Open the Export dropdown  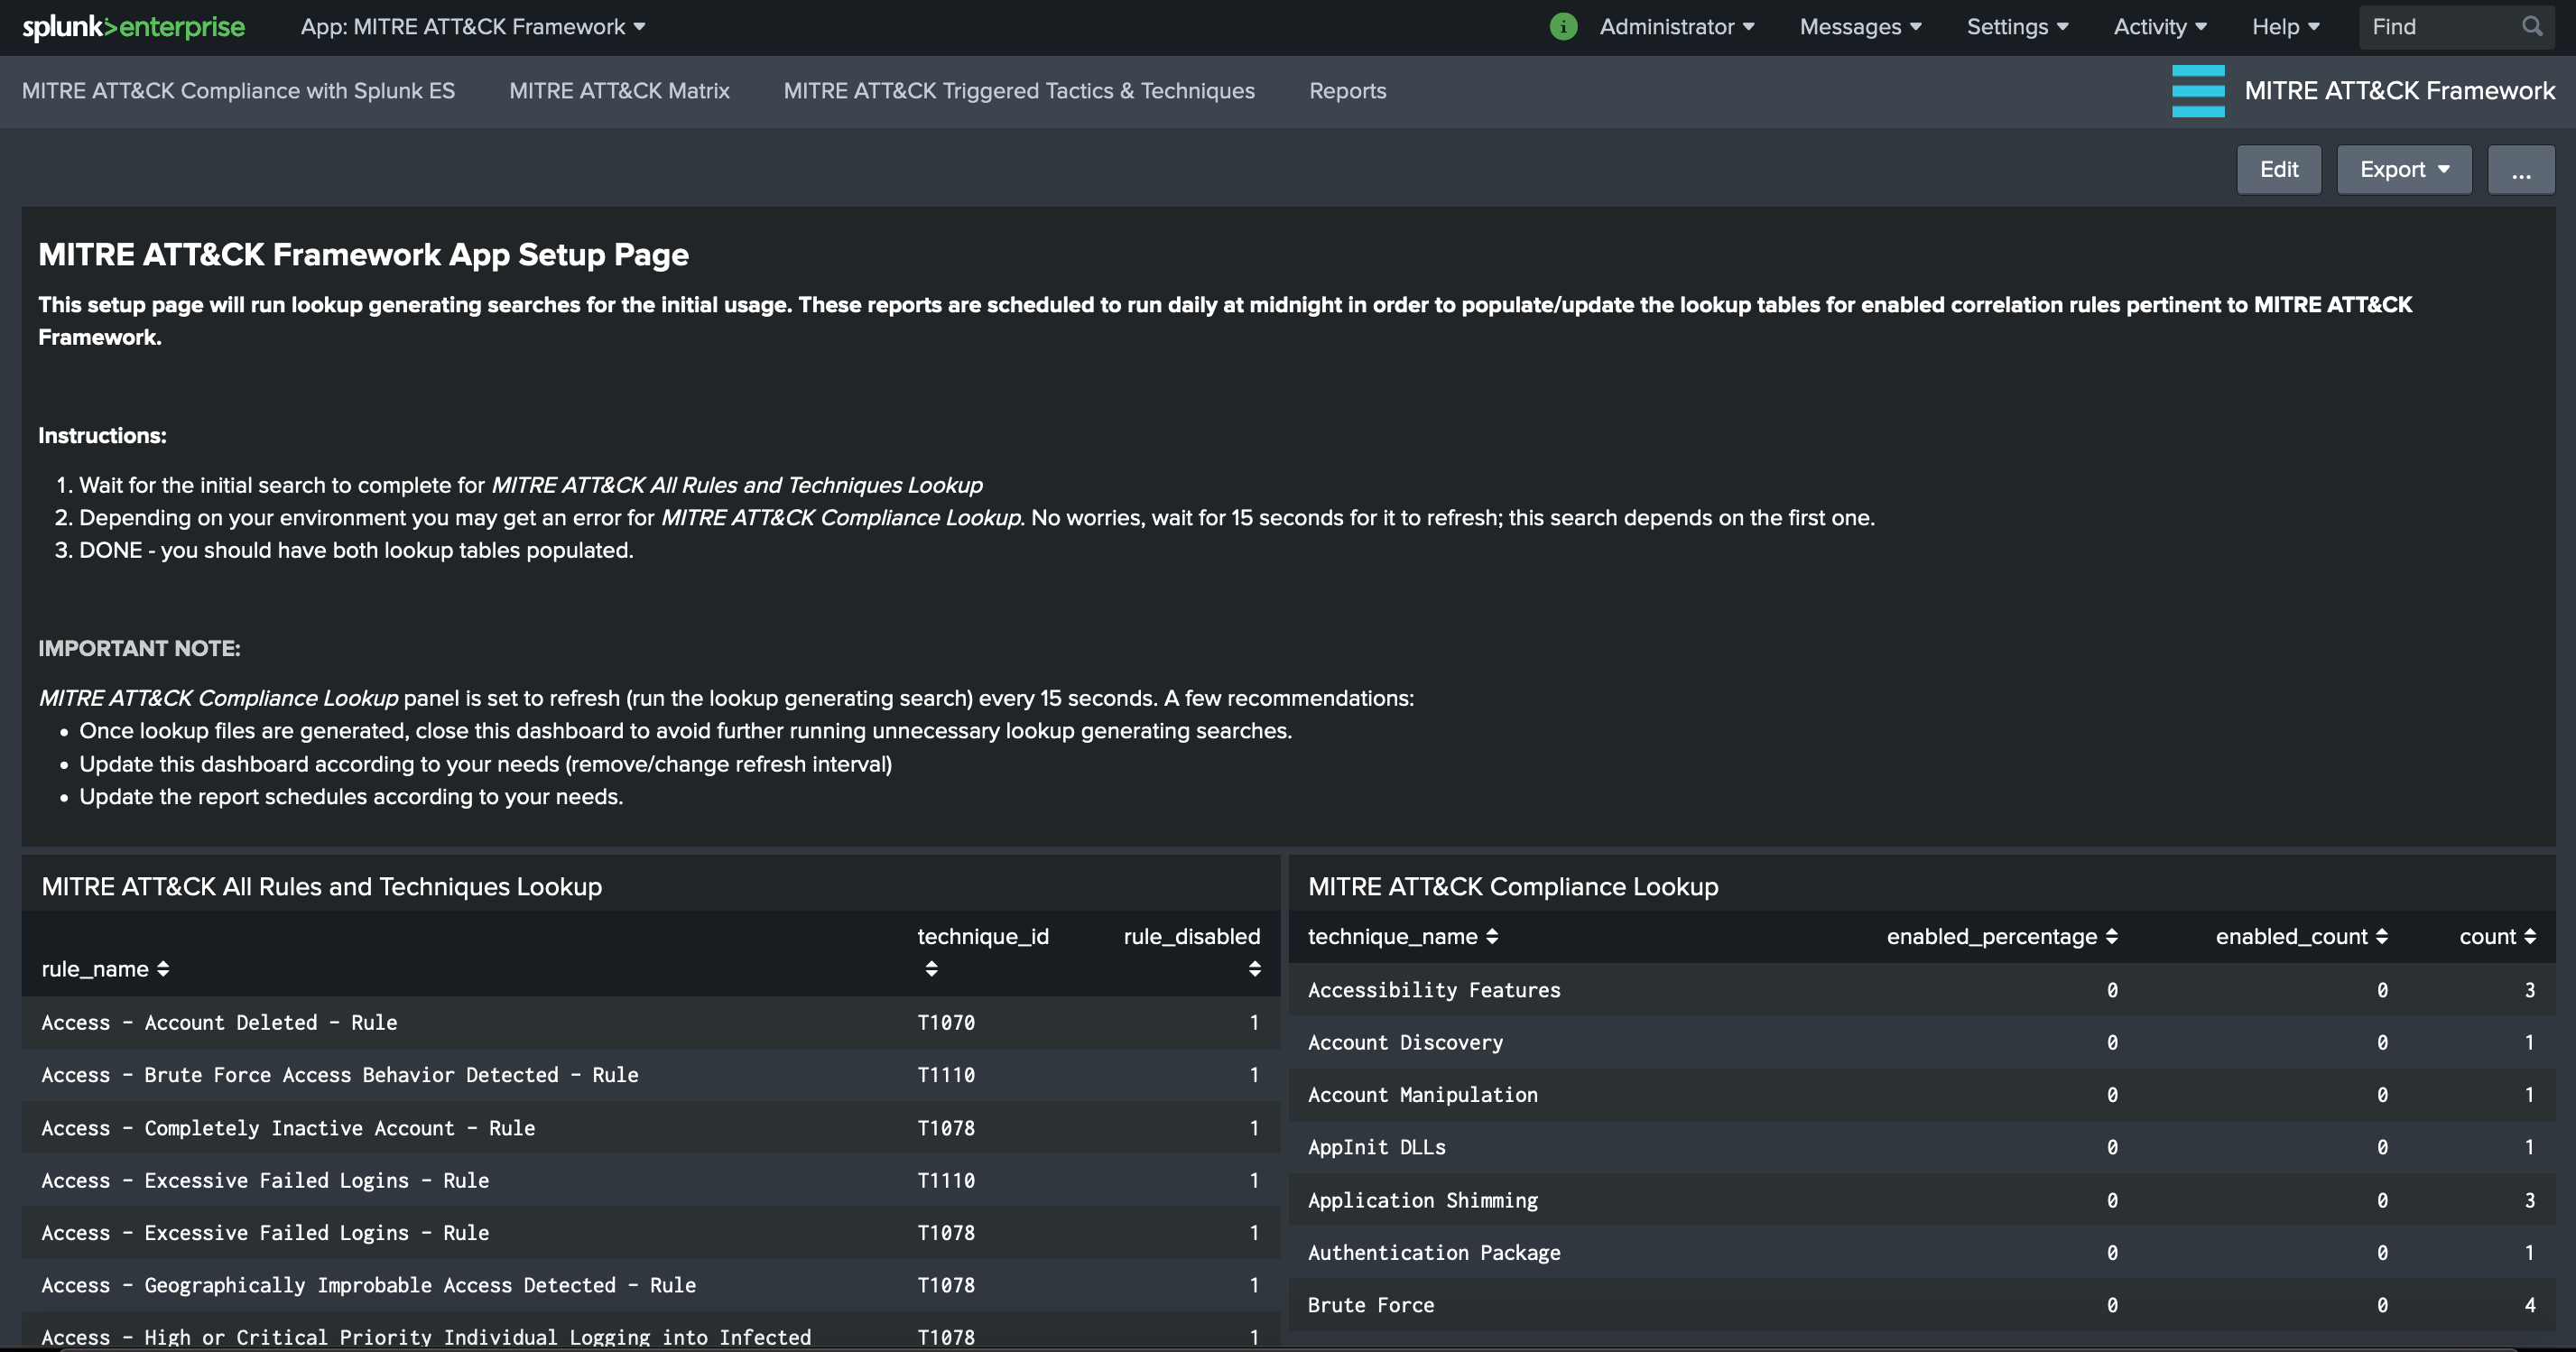tap(2403, 170)
